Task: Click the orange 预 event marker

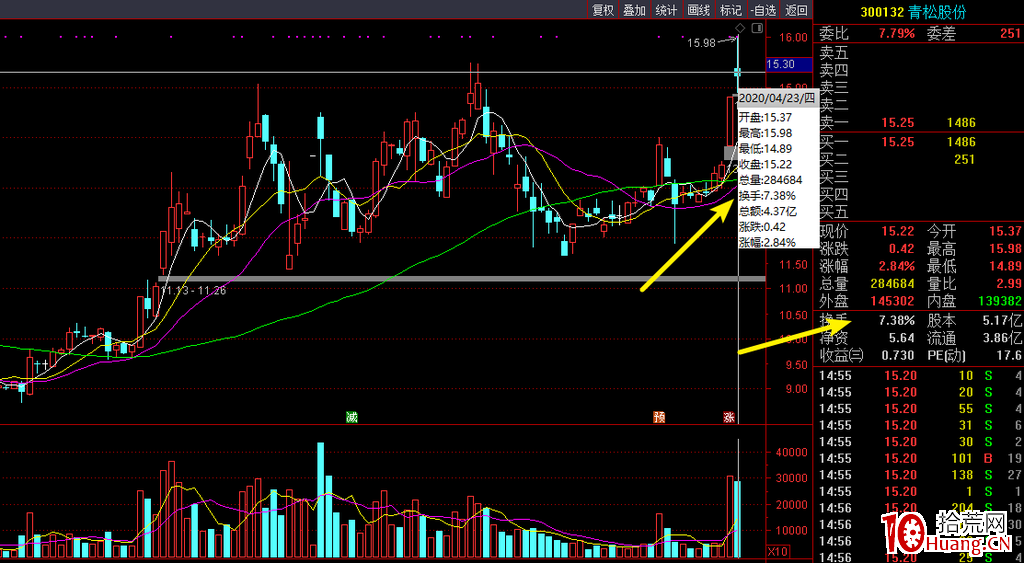Action: coord(659,417)
